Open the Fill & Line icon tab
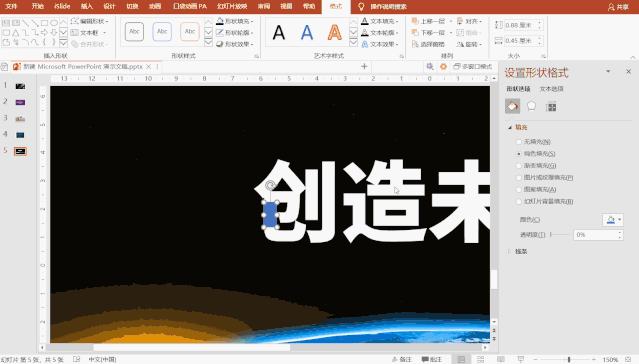The width and height of the screenshot is (639, 364). tap(513, 106)
